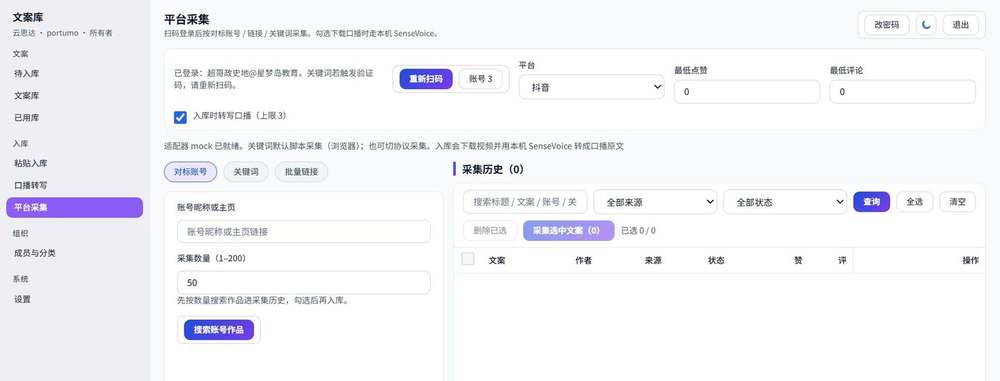Click the 清空 button
This screenshot has width=1000, height=381.
[x=957, y=202]
